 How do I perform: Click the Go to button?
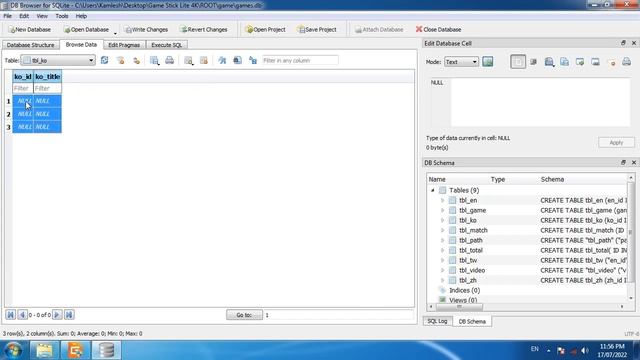[x=244, y=315]
